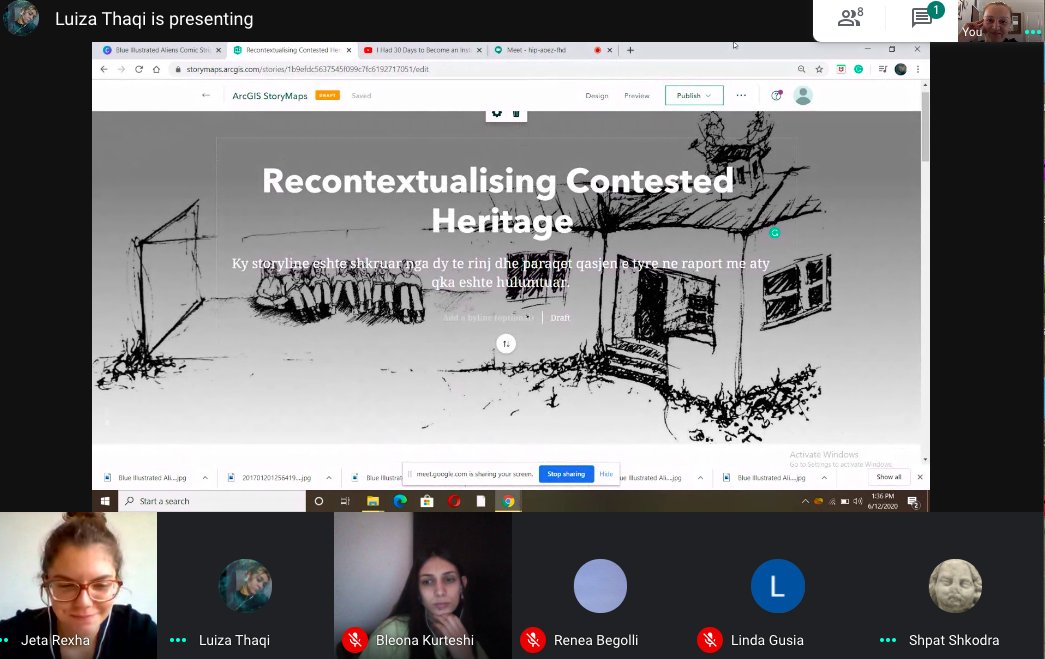Bookmark this page with the star
This screenshot has height=659, width=1045.
click(819, 69)
